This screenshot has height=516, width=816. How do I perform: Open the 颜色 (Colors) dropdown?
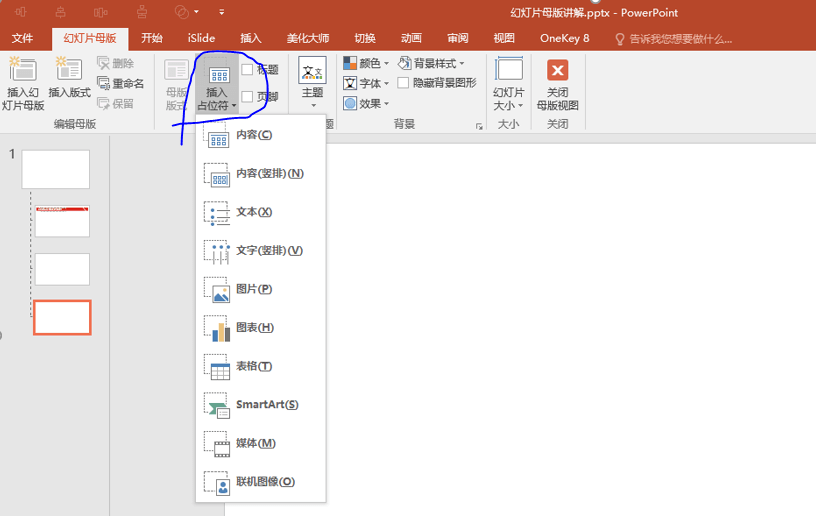point(366,64)
